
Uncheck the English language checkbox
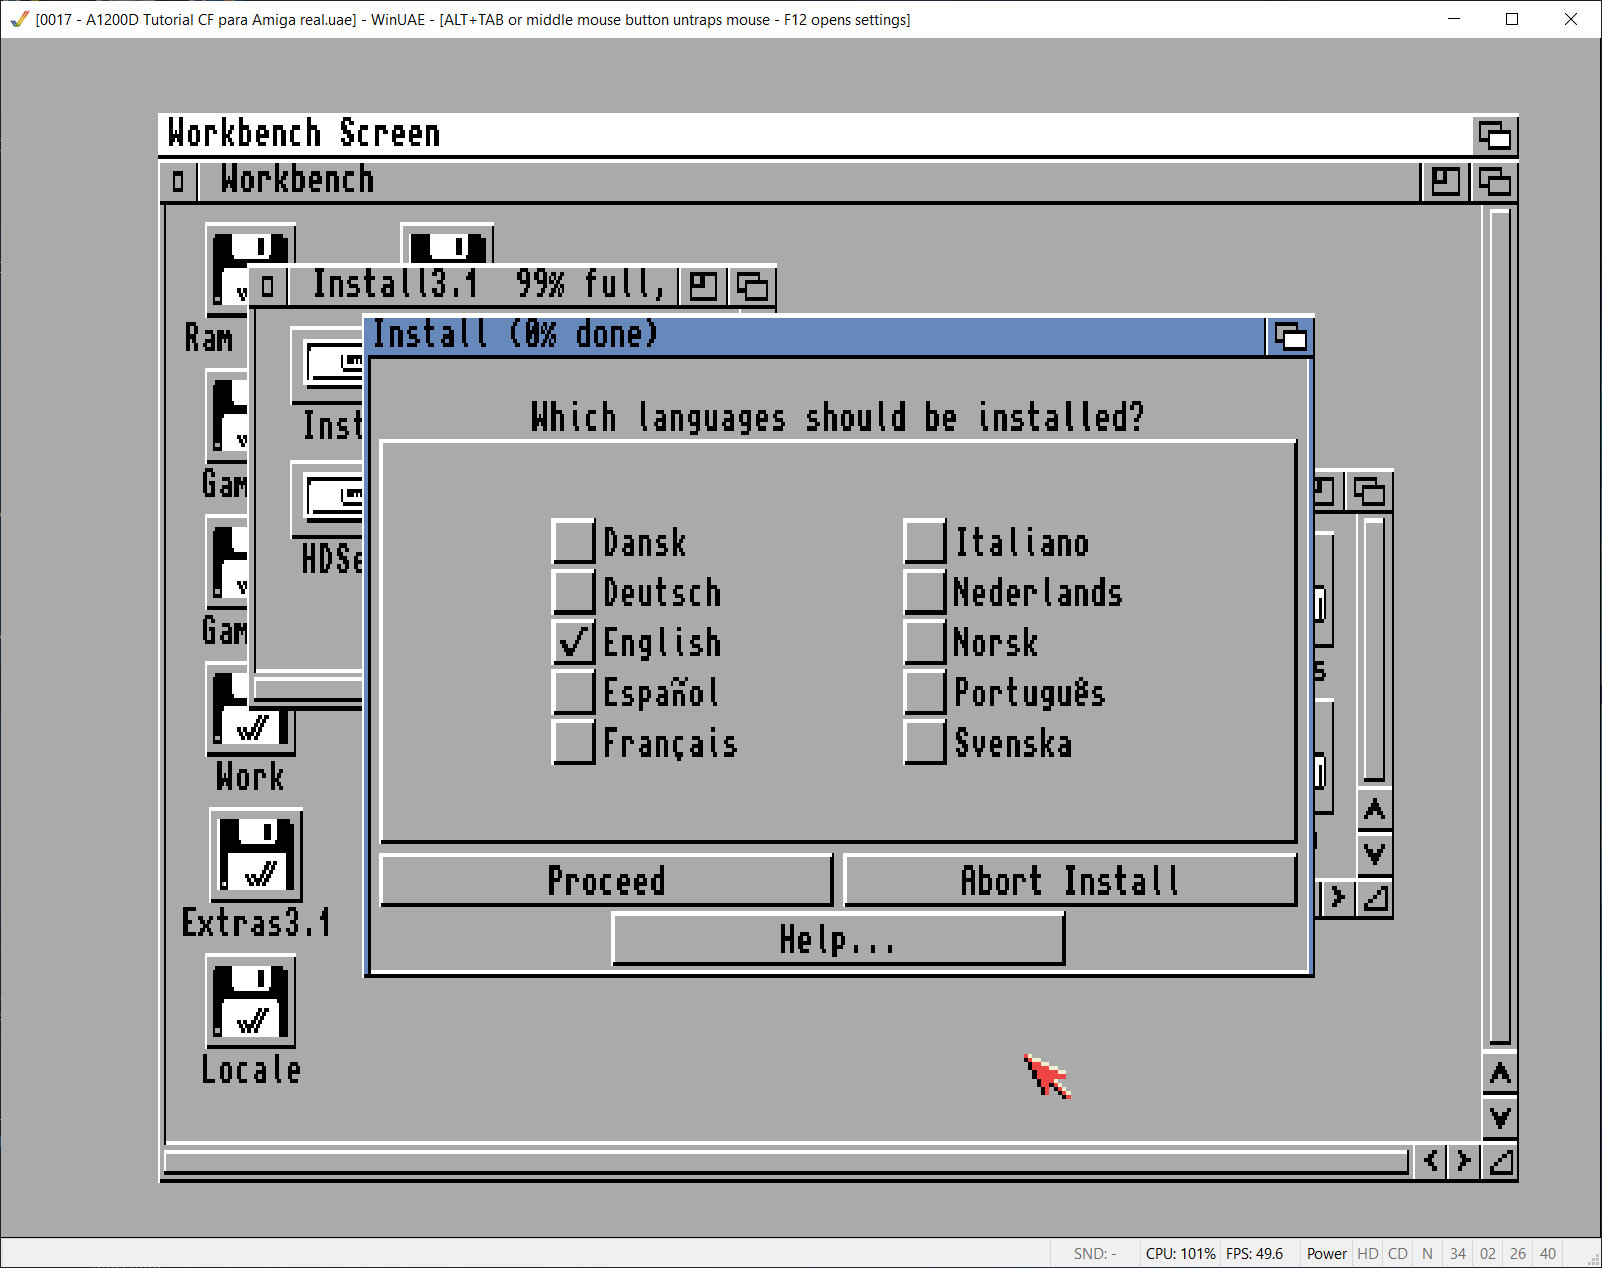(574, 642)
